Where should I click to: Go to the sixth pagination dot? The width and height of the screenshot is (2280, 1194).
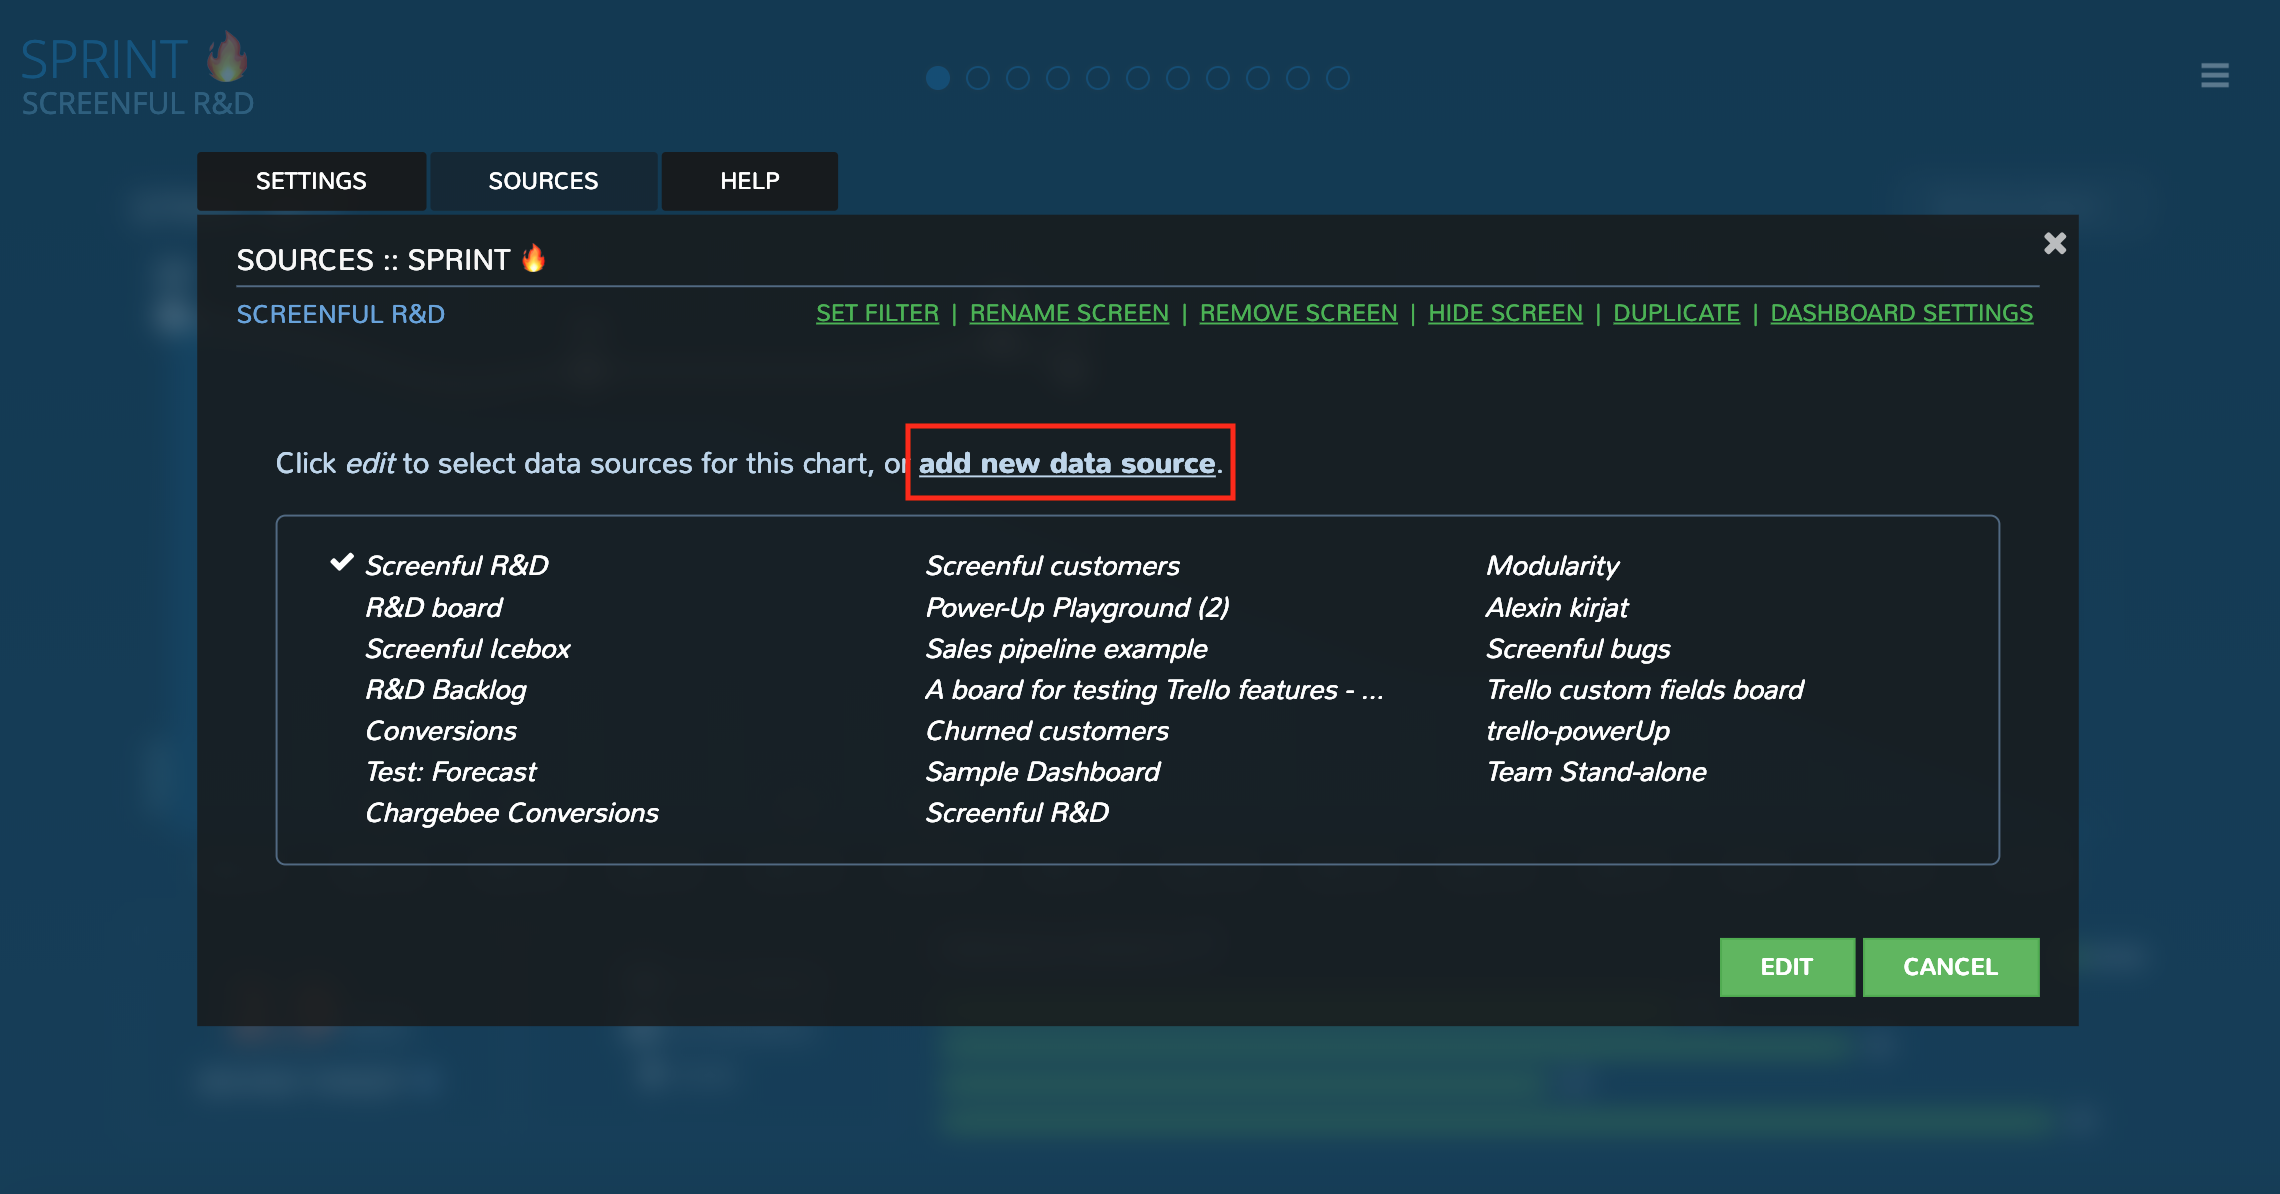tap(1138, 78)
